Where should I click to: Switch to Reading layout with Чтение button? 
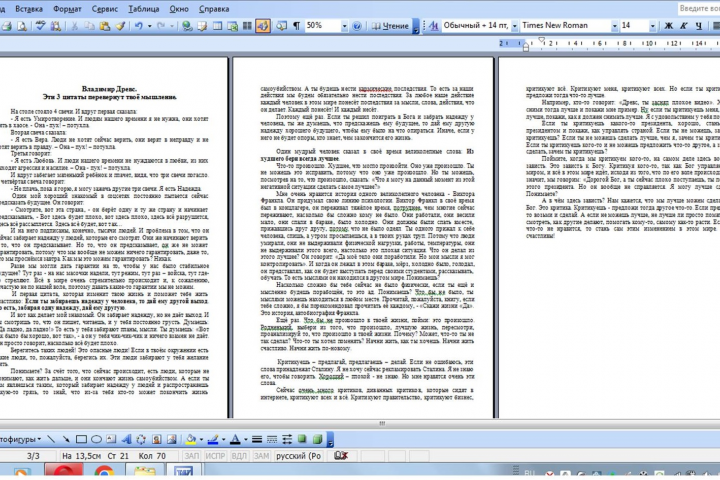click(390, 26)
